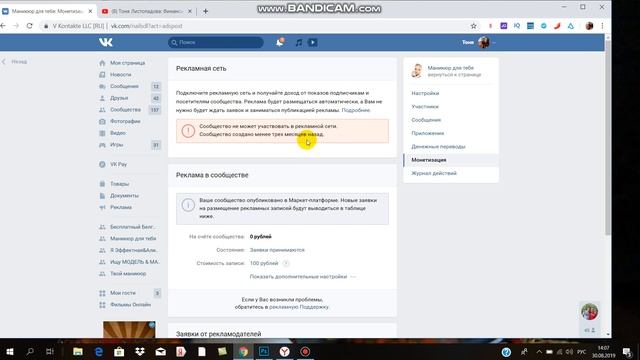This screenshot has height=360, width=640.
Task: Click the floating chat avatar thumbnail
Action: [589, 312]
